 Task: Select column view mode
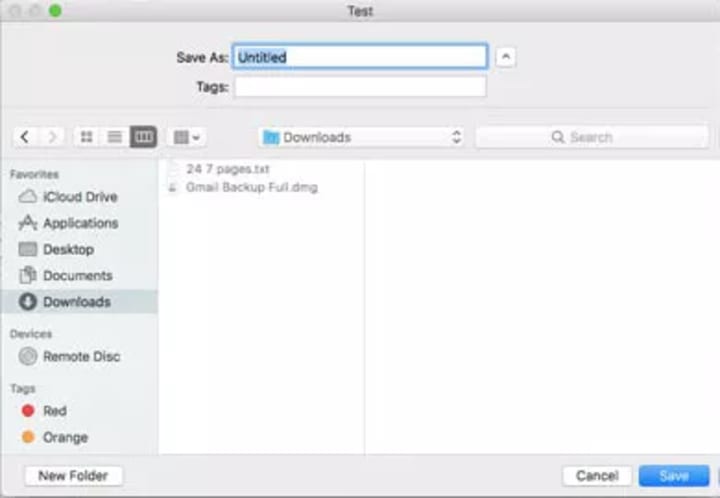[144, 137]
